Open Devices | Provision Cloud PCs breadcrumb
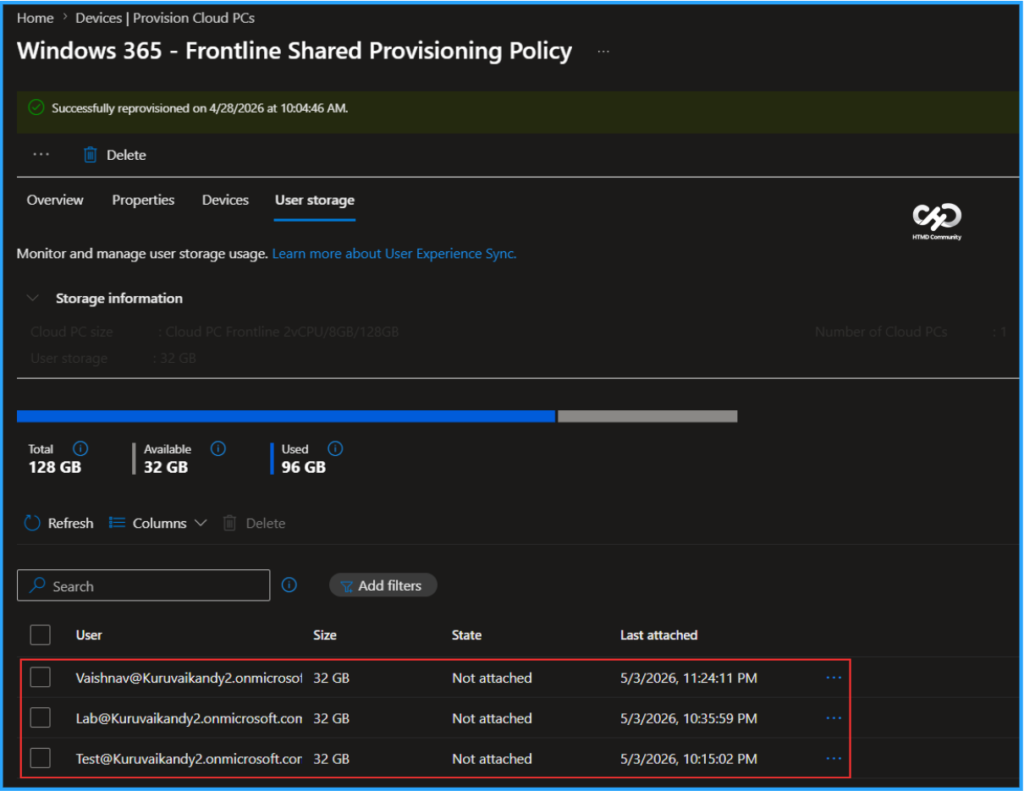The image size is (1024, 791). point(165,18)
